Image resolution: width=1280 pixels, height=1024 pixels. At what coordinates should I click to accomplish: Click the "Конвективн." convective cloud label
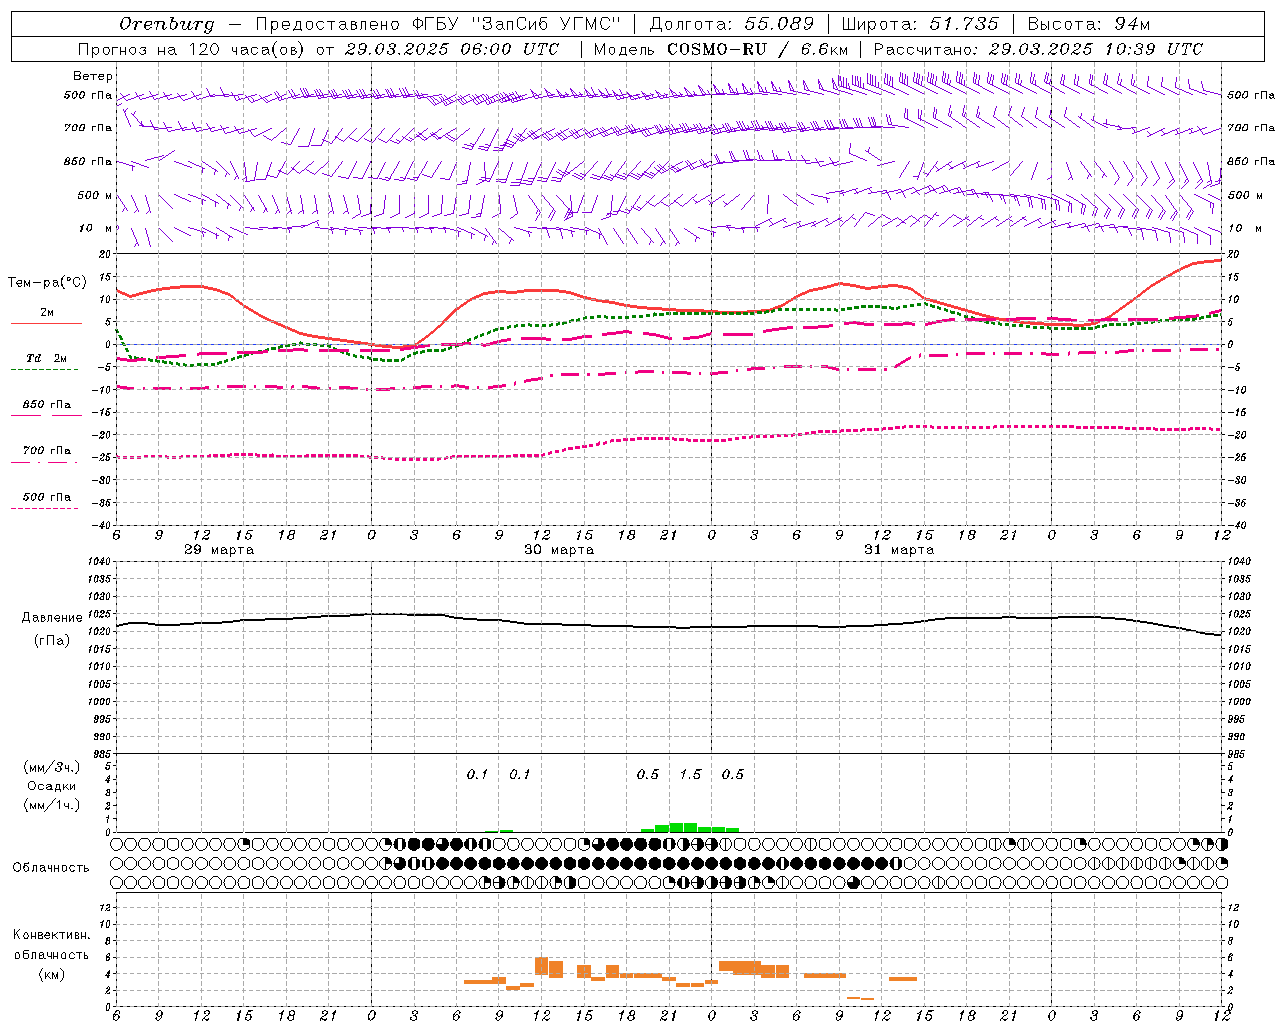(52, 935)
